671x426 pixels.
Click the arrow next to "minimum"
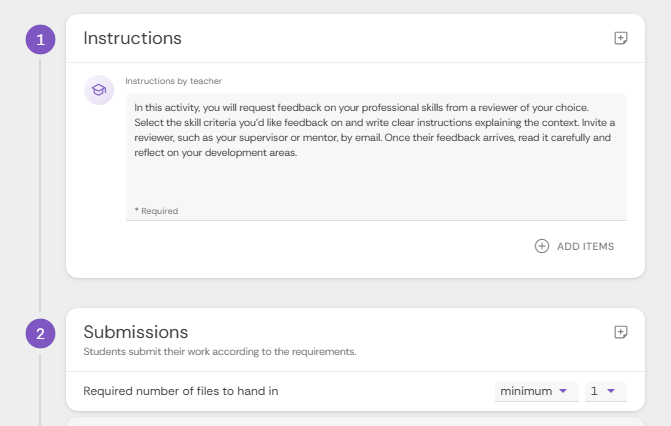coord(563,391)
